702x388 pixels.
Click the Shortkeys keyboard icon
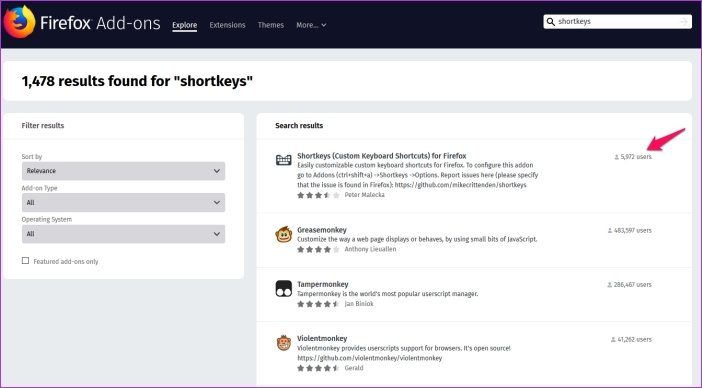click(x=283, y=160)
